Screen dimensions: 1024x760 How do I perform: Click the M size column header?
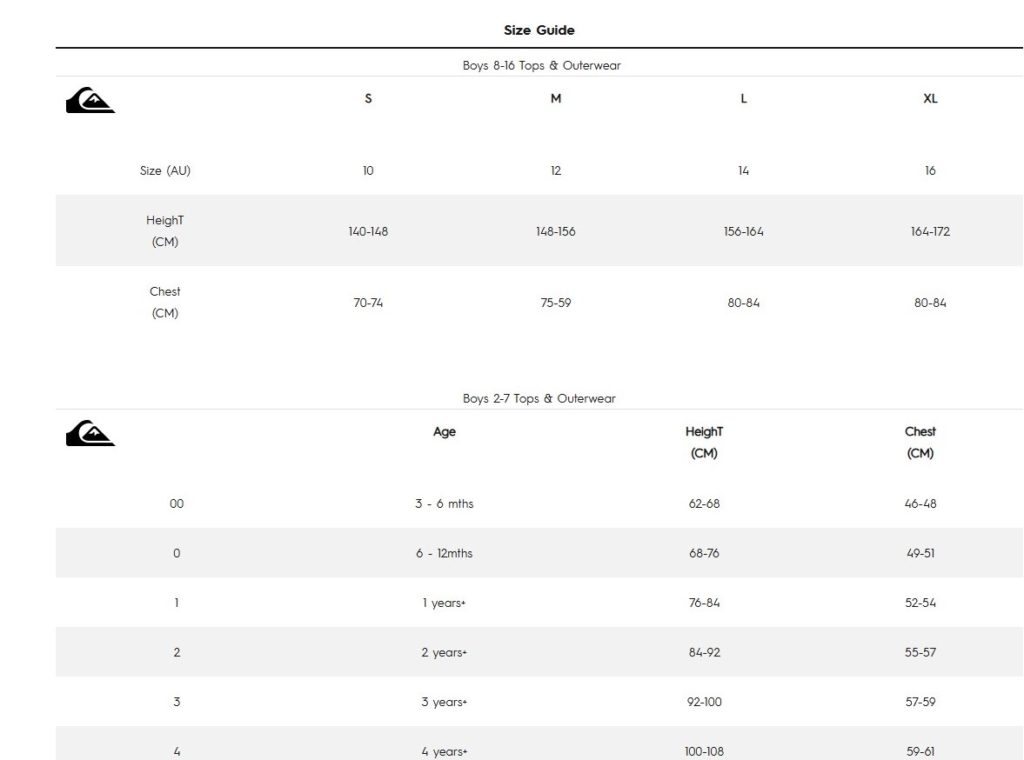click(556, 100)
